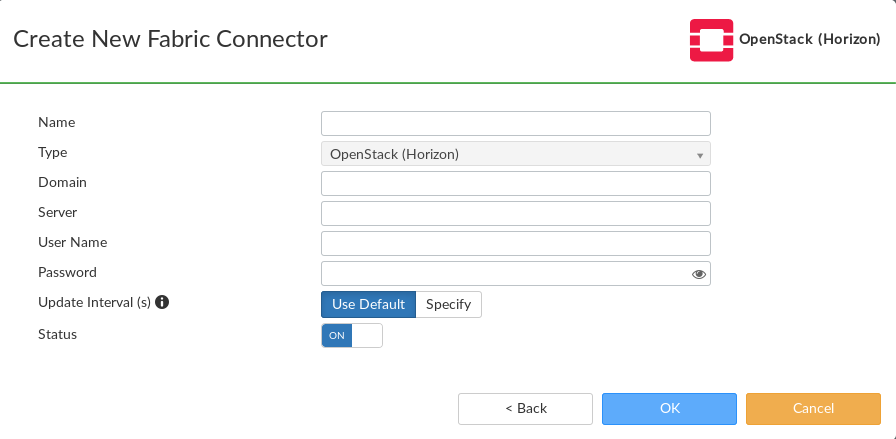Click the Create New Fabric Connector title
This screenshot has height=439, width=896.
point(170,40)
